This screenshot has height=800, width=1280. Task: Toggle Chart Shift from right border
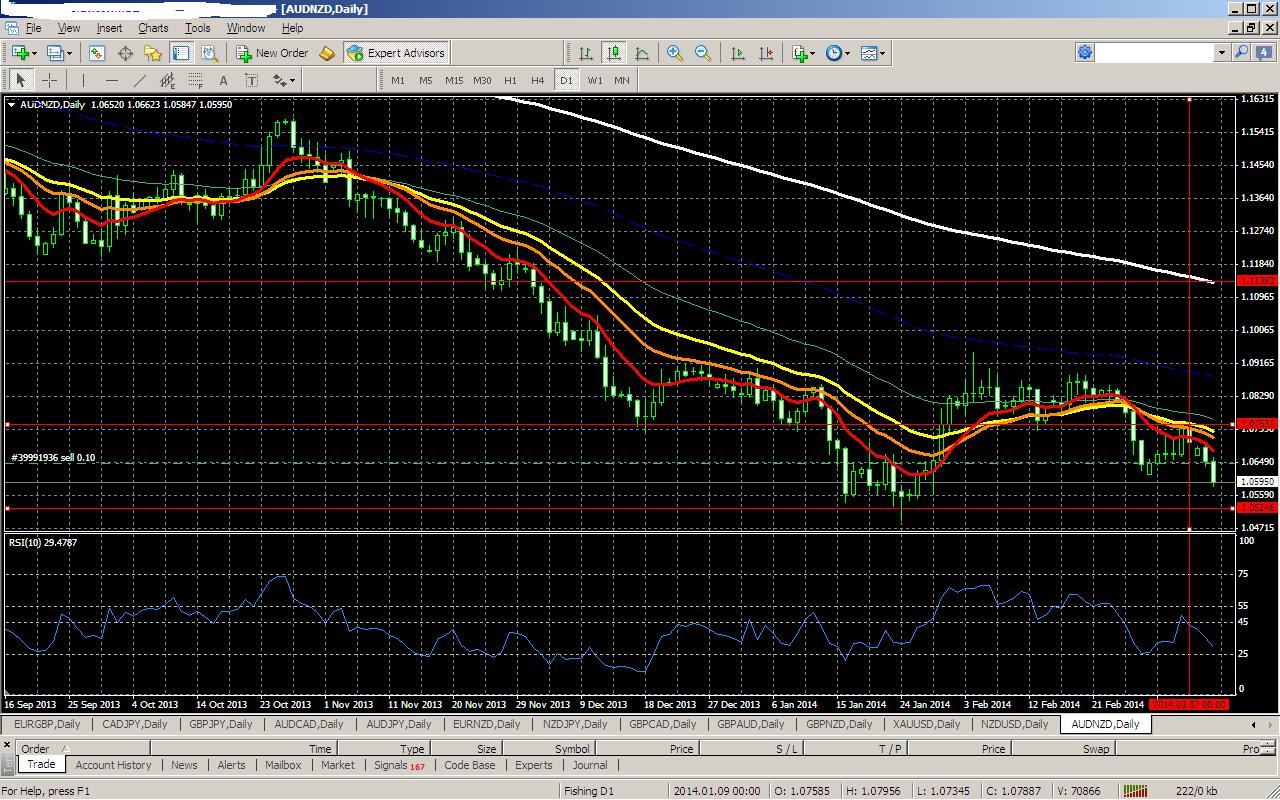[x=766, y=53]
